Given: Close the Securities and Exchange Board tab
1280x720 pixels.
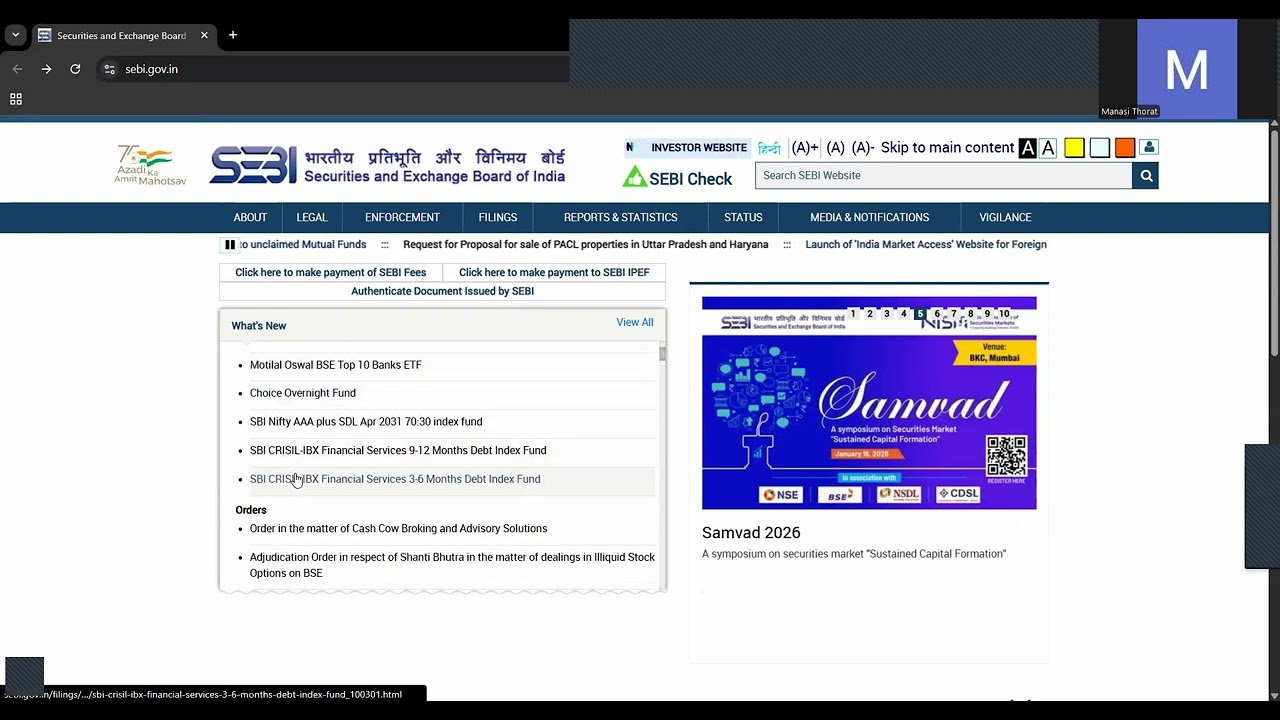Looking at the screenshot, I should click(204, 35).
